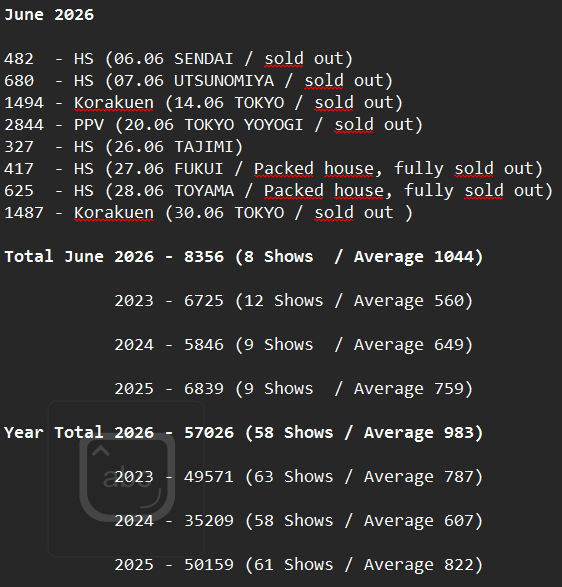Viewport: 562px width, 587px height.
Task: Click "Average 1044" in the June total line
Action: coord(414,257)
